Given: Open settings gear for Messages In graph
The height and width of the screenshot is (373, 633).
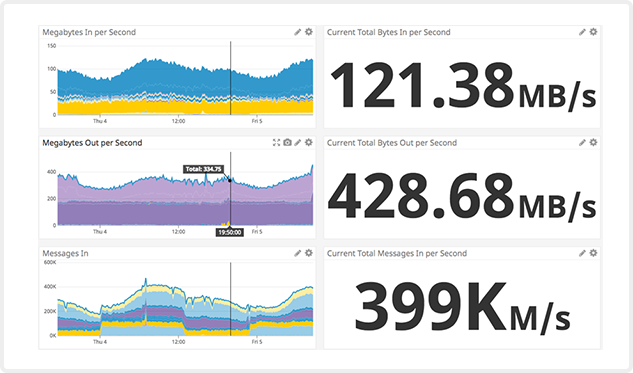Looking at the screenshot, I should tap(309, 253).
